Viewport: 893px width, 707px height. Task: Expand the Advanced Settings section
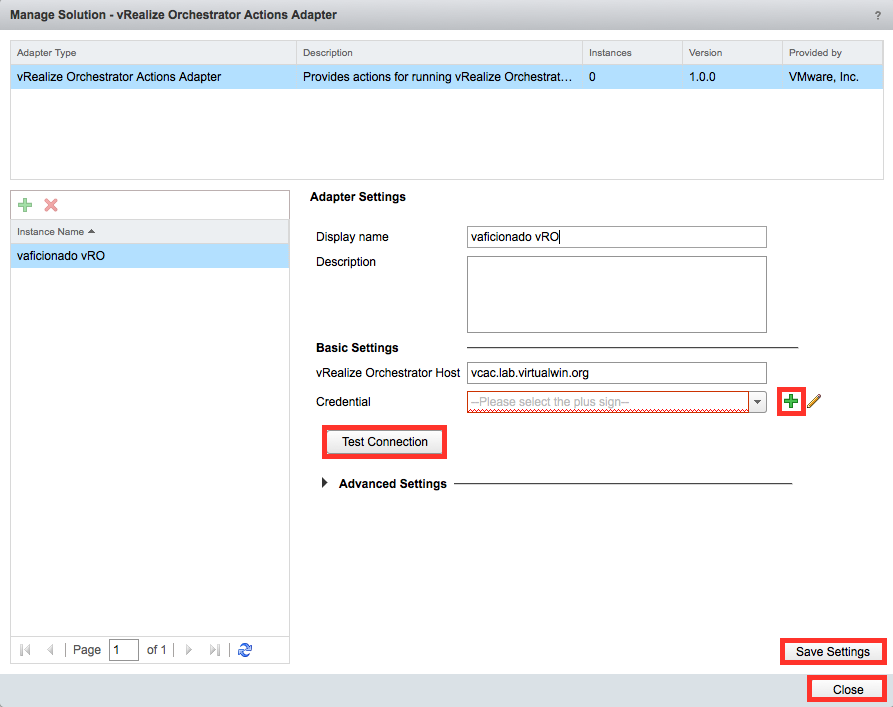[x=325, y=483]
